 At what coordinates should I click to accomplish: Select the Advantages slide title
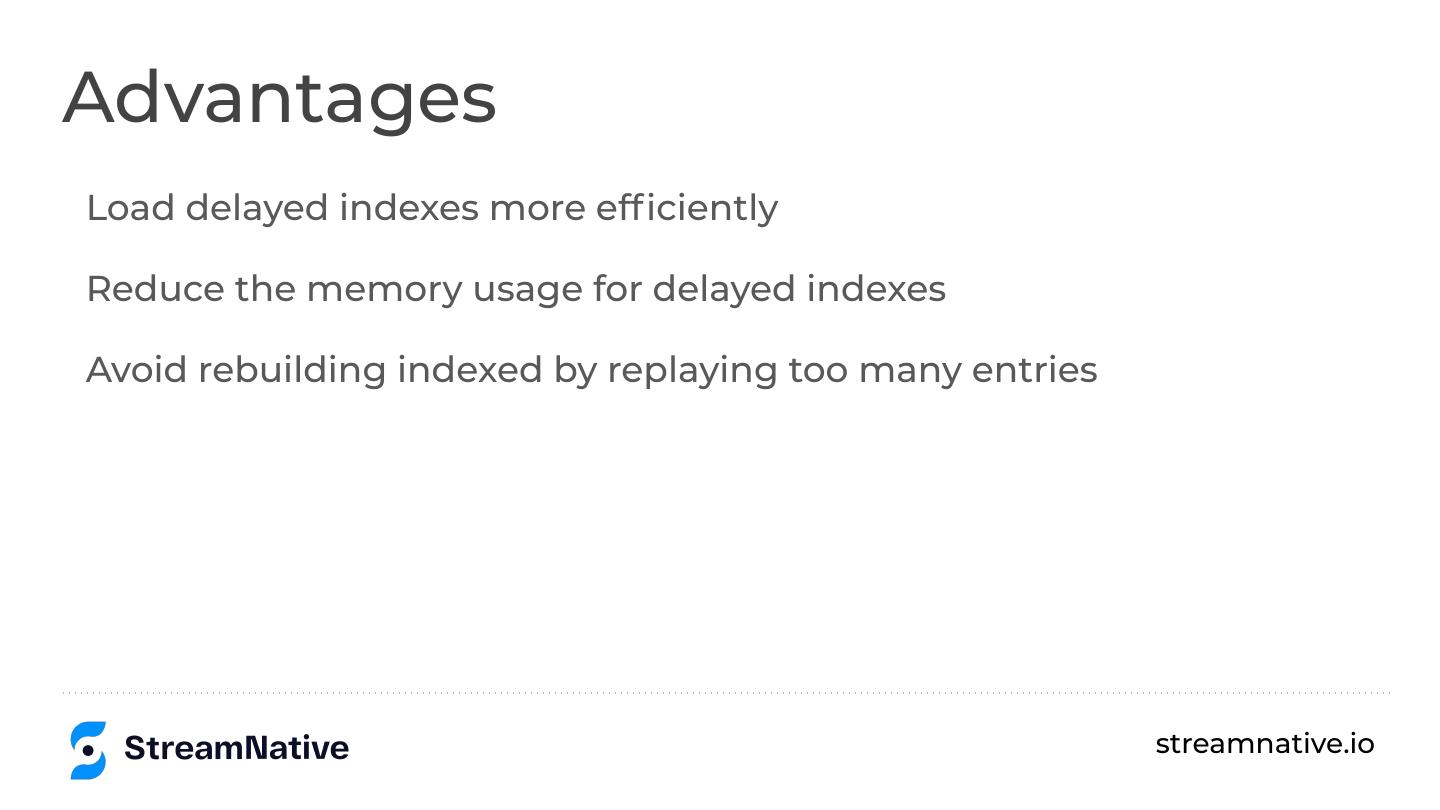pyautogui.click(x=279, y=98)
